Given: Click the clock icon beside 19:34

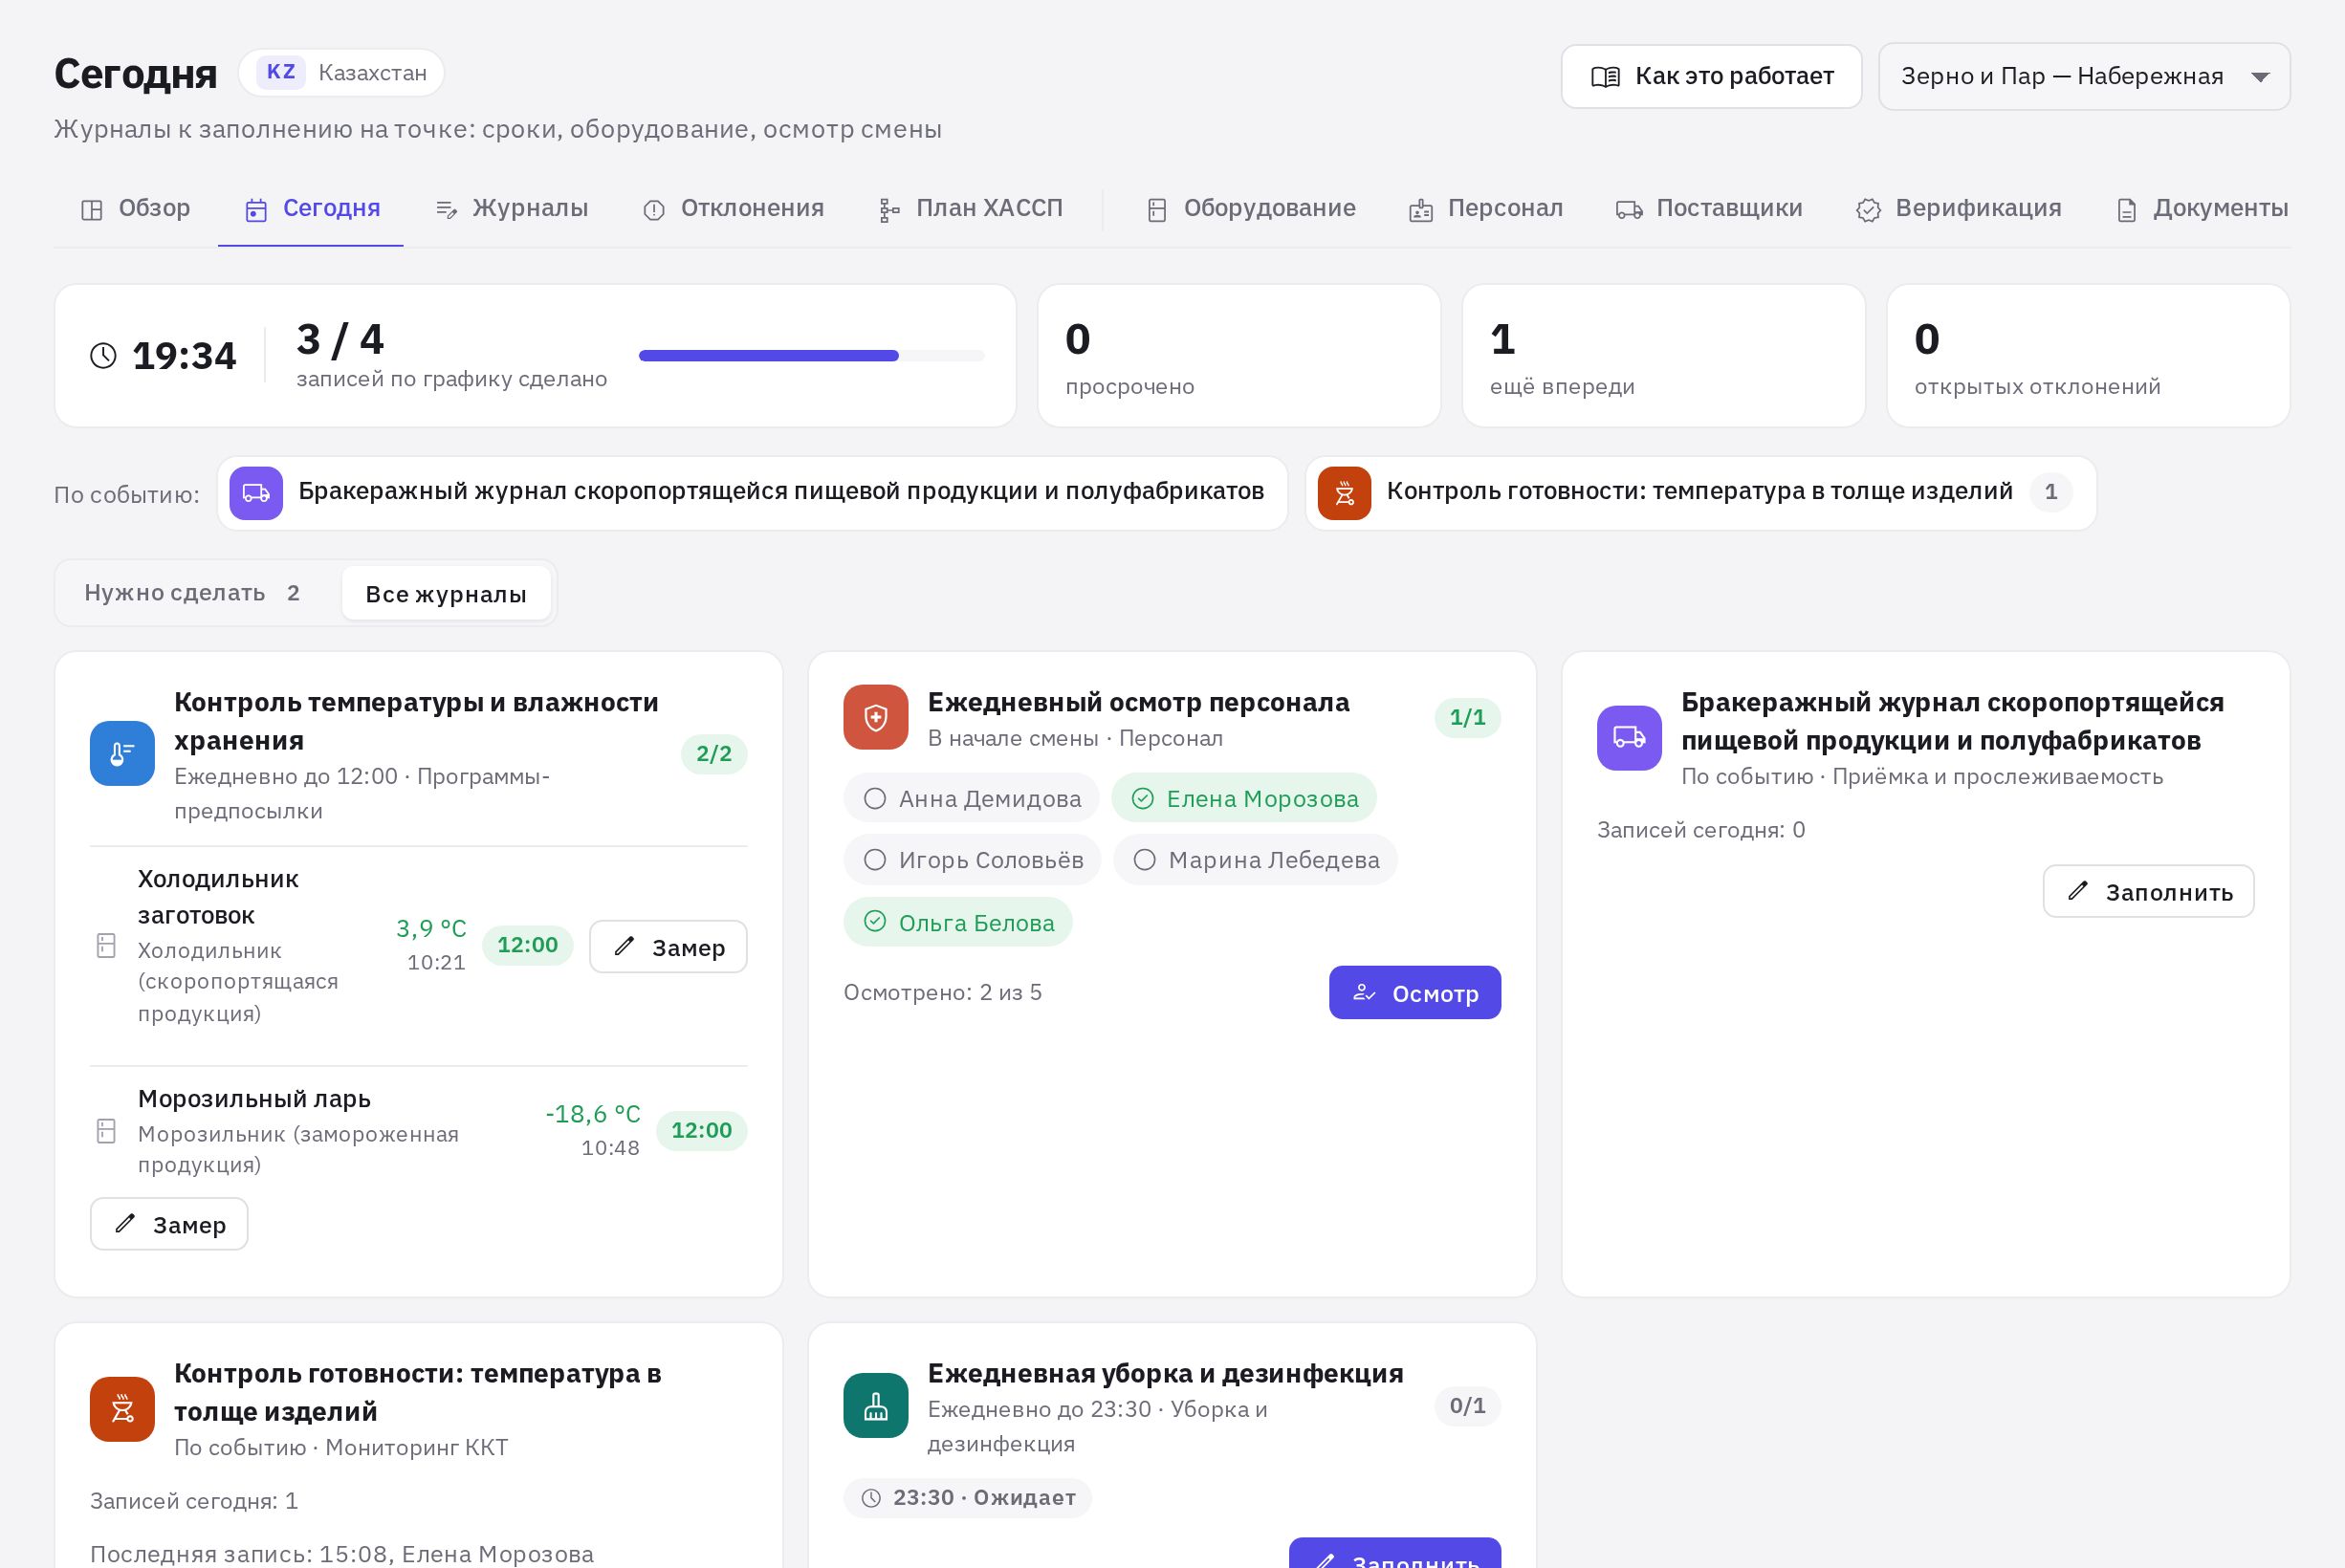Looking at the screenshot, I should click(x=103, y=356).
